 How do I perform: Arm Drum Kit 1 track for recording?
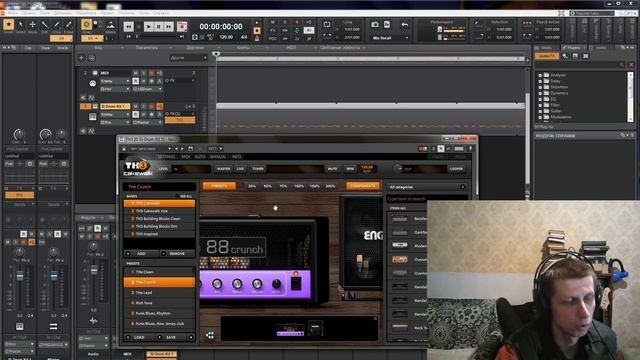(151, 107)
